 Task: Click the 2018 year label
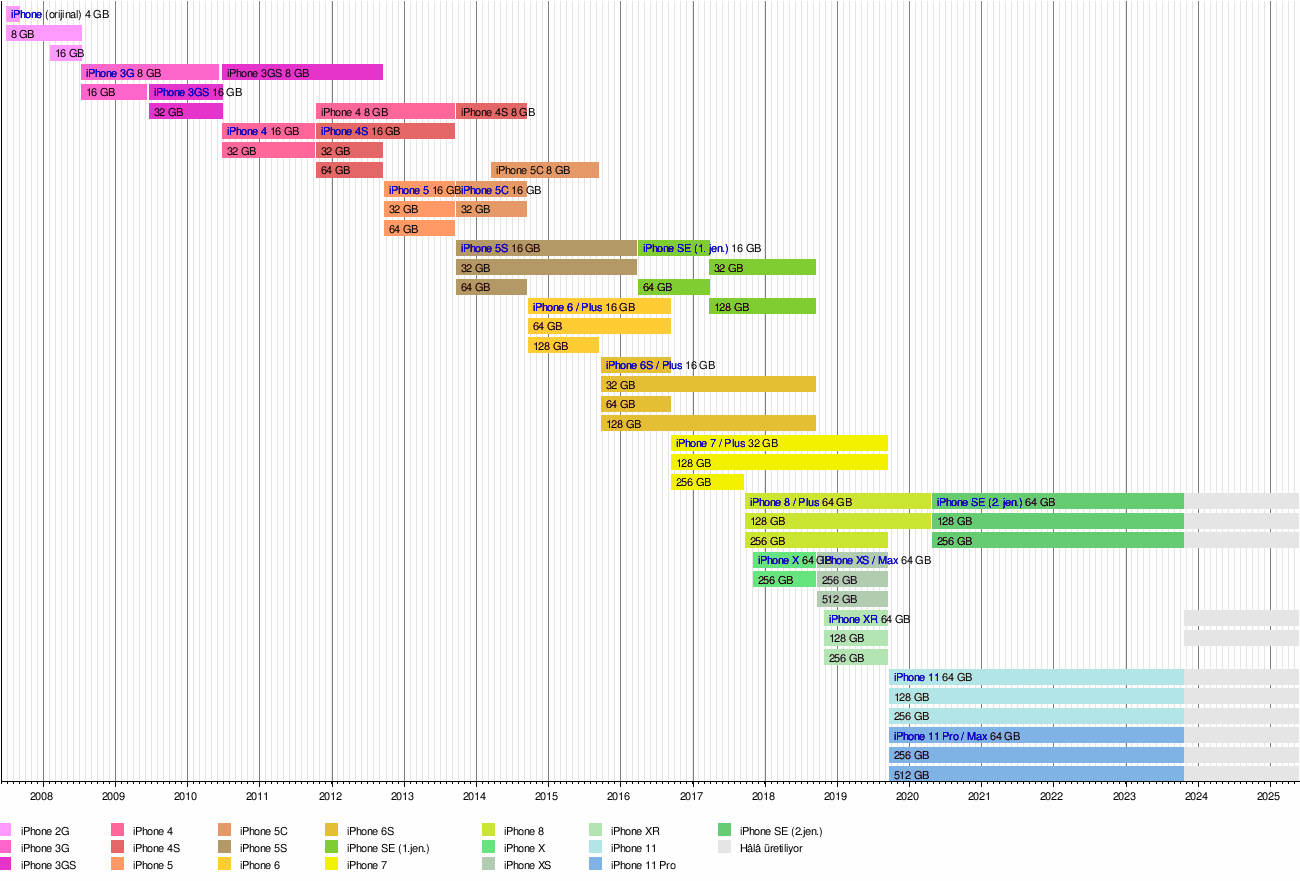[x=764, y=797]
